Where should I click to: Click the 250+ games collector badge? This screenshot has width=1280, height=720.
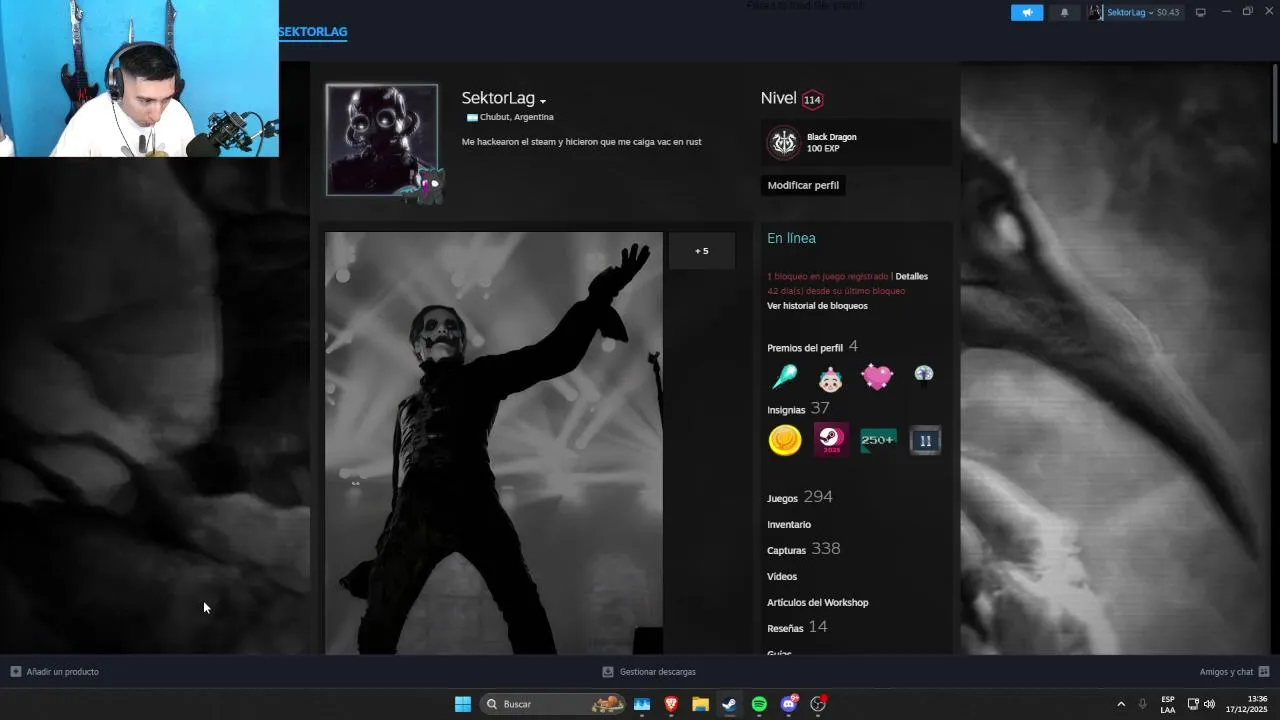878,440
